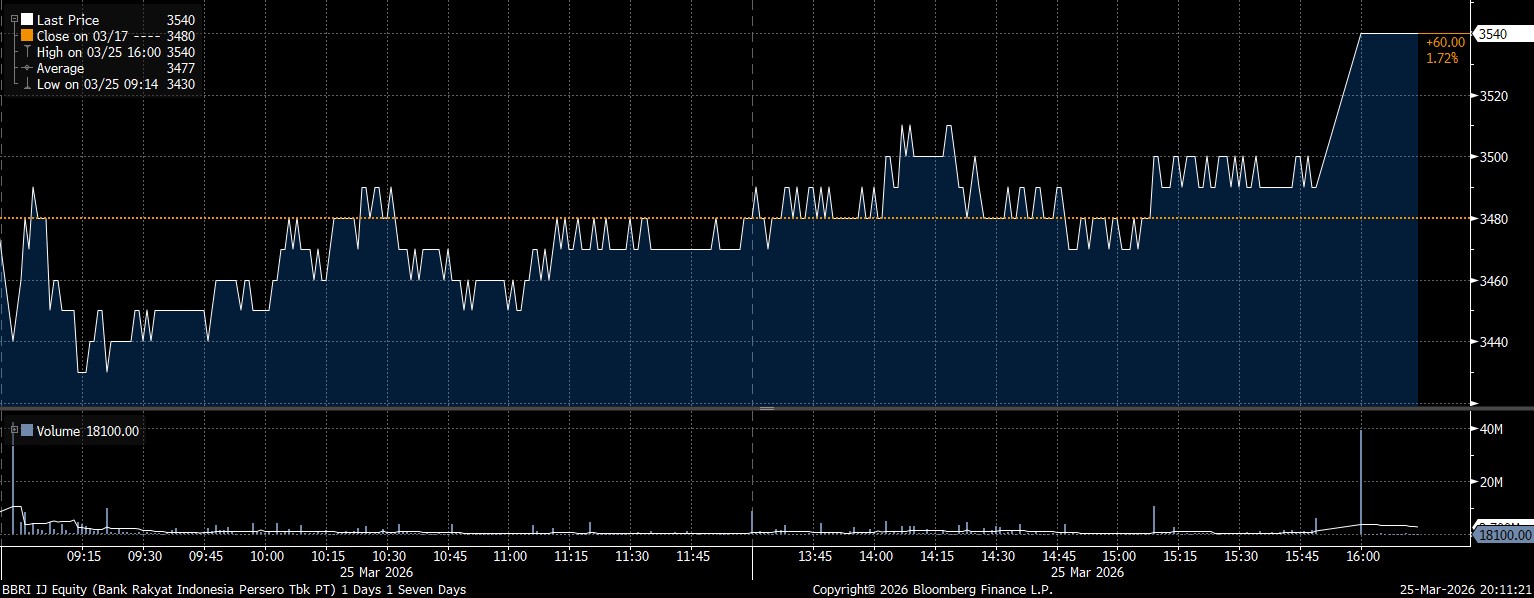Click the High marker icon in legend
Image resolution: width=1534 pixels, height=598 pixels.
coord(27,52)
